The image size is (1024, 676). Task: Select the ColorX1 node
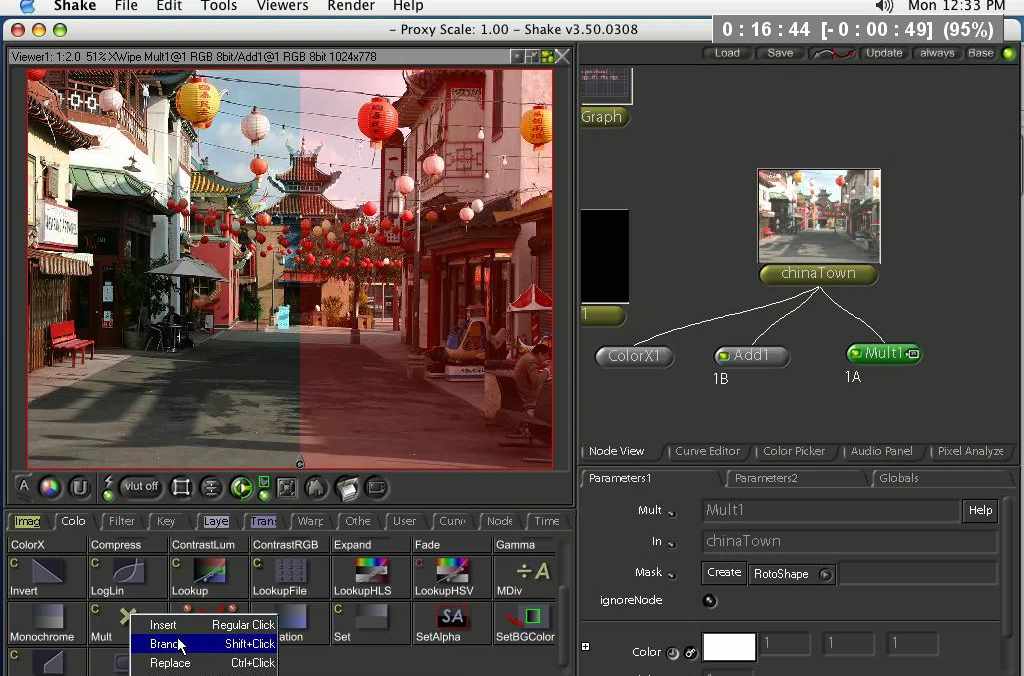pos(634,357)
